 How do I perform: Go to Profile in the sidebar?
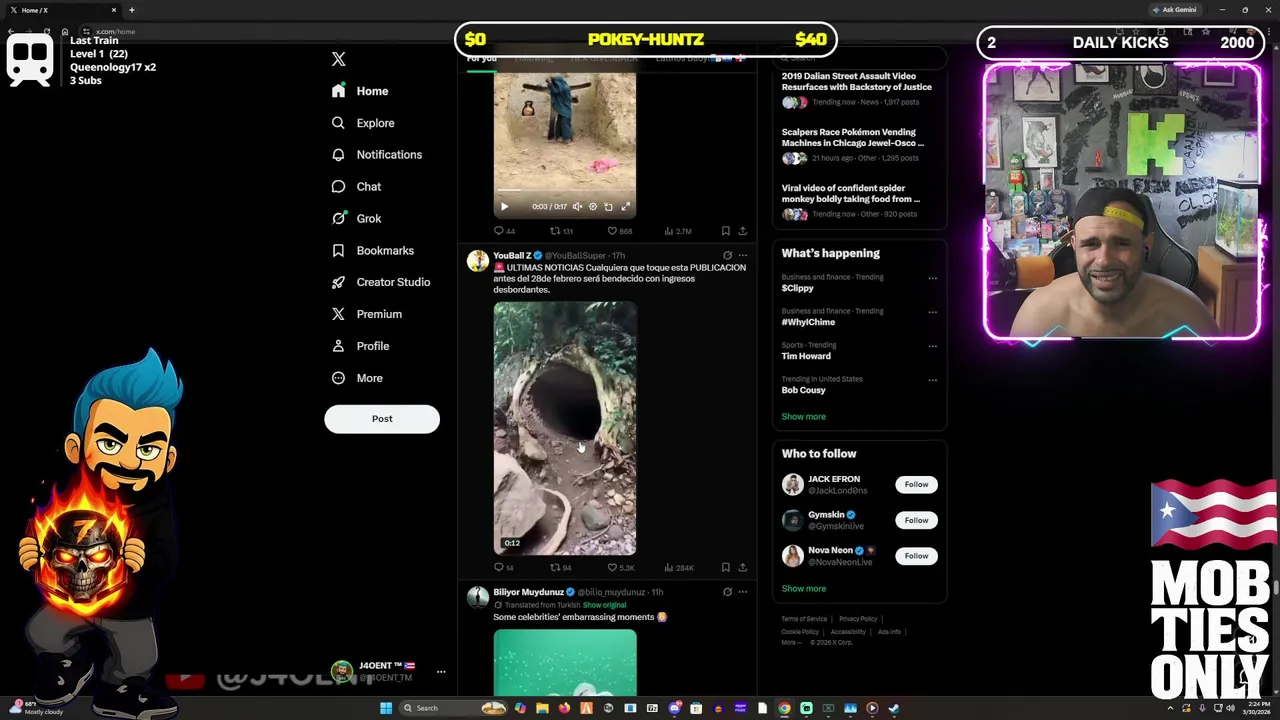coord(360,346)
